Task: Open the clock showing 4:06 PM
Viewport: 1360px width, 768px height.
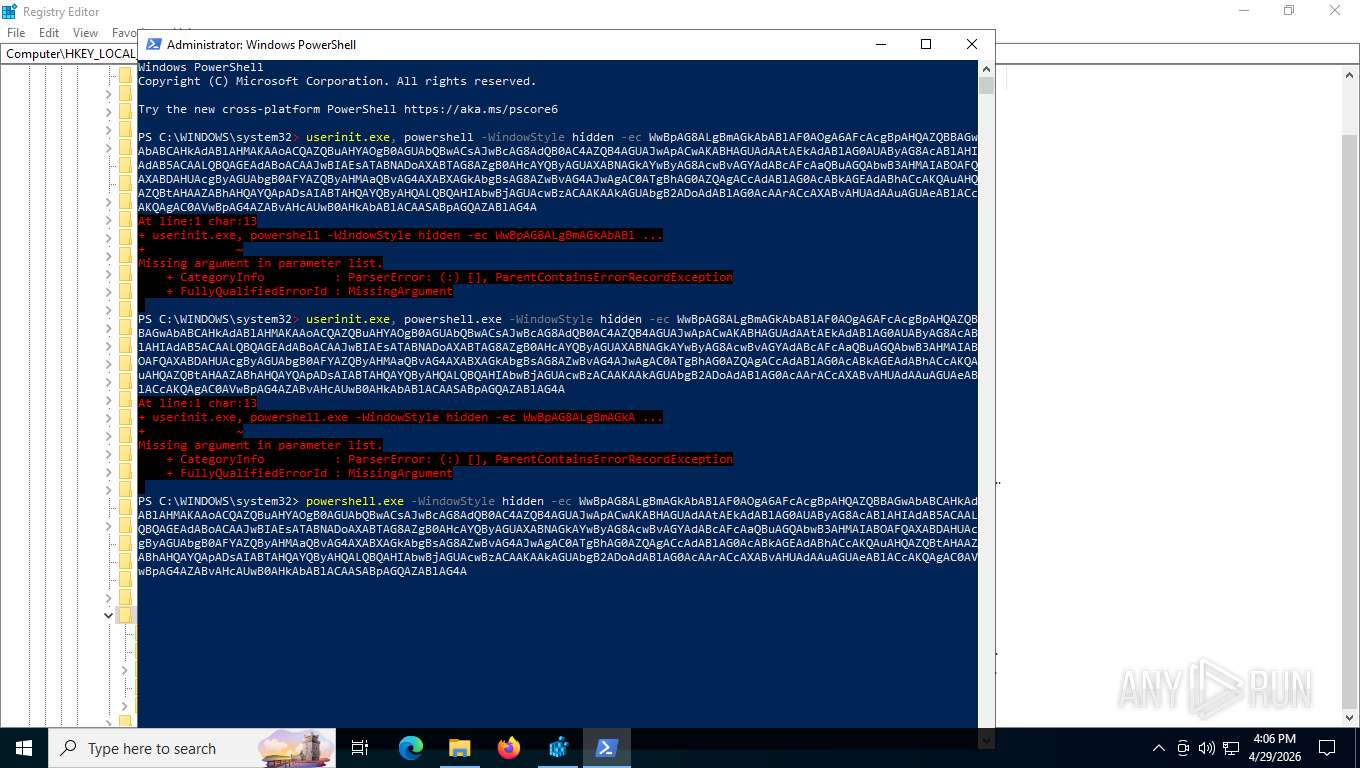Action: (x=1273, y=748)
